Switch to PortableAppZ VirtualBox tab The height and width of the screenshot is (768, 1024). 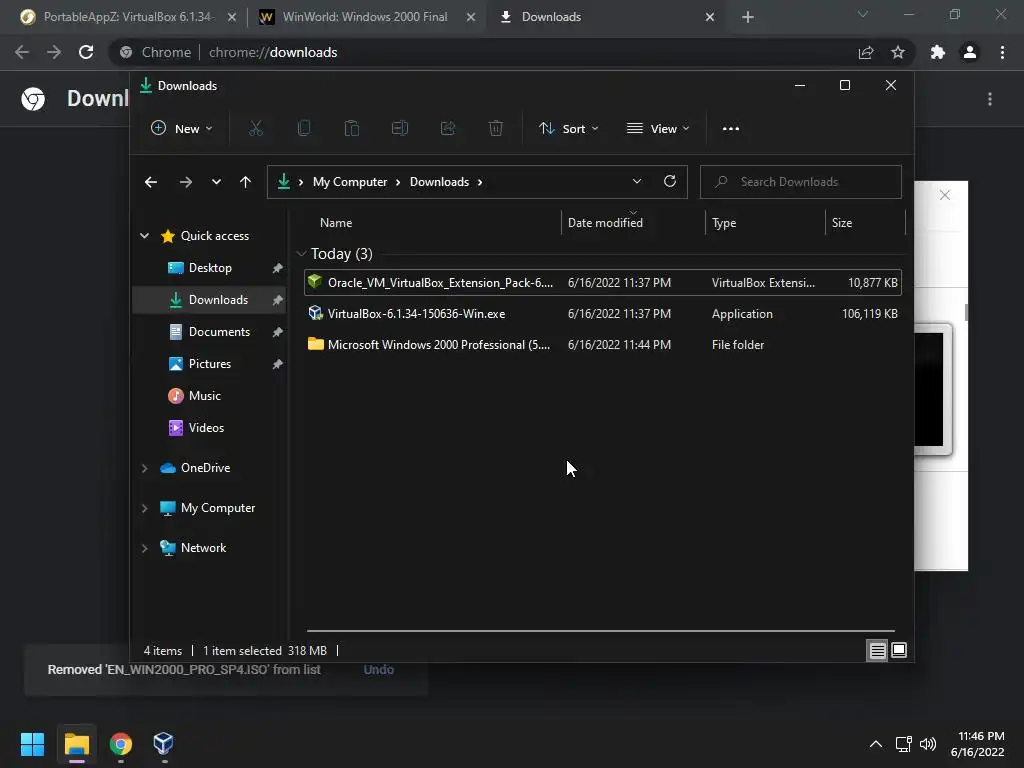tap(129, 17)
